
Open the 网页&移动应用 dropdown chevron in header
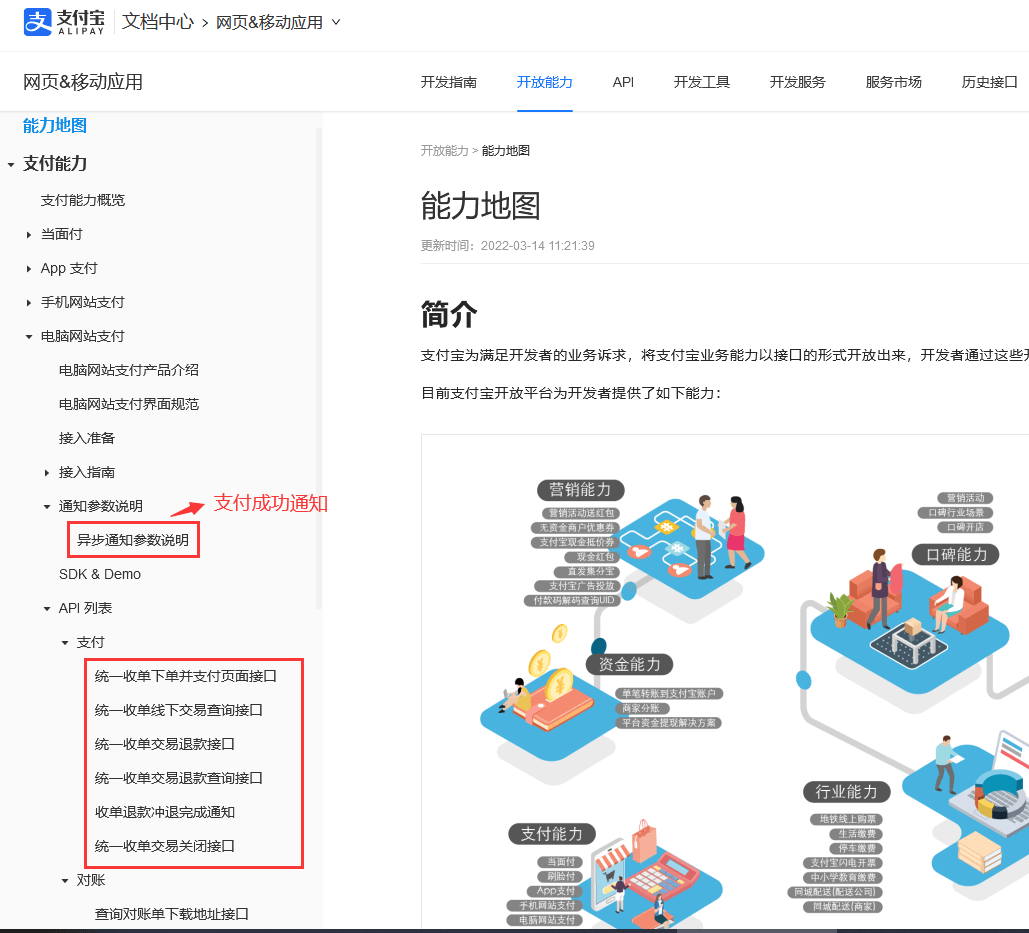point(336,22)
